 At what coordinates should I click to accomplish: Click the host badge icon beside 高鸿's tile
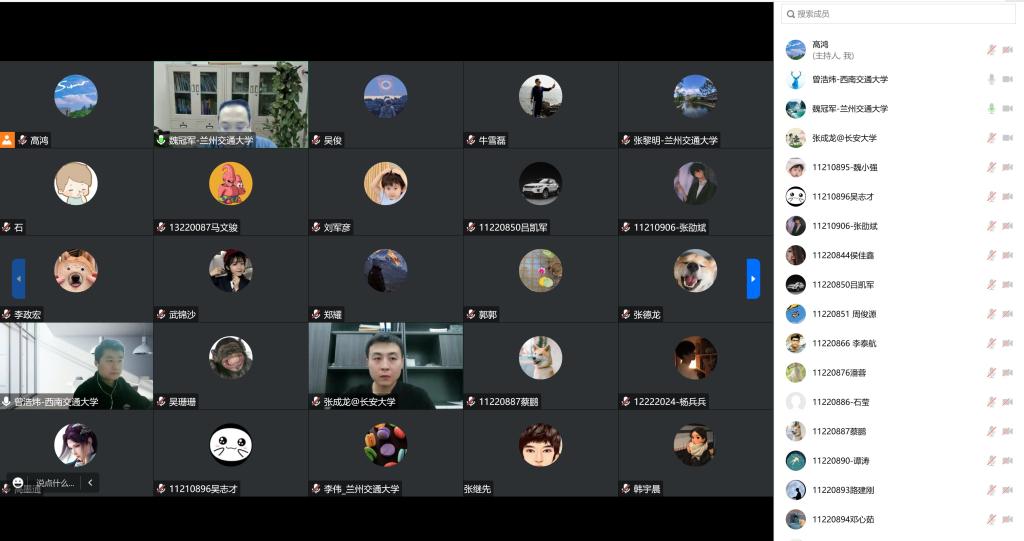pyautogui.click(x=7, y=140)
